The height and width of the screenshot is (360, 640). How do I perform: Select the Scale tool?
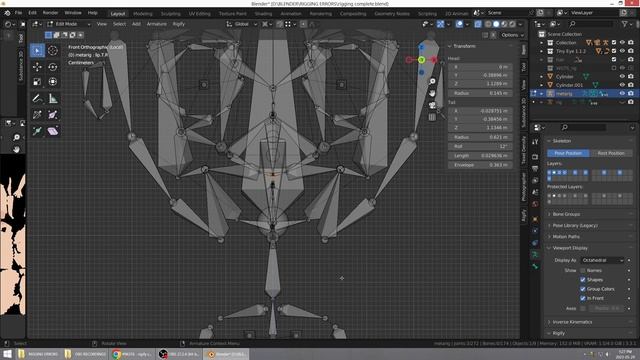point(37,82)
